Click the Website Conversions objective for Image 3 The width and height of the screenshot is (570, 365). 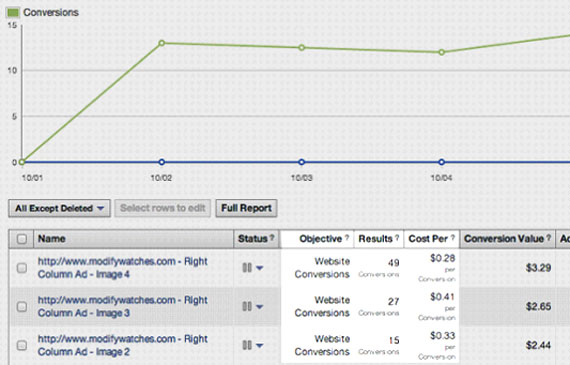pos(322,306)
